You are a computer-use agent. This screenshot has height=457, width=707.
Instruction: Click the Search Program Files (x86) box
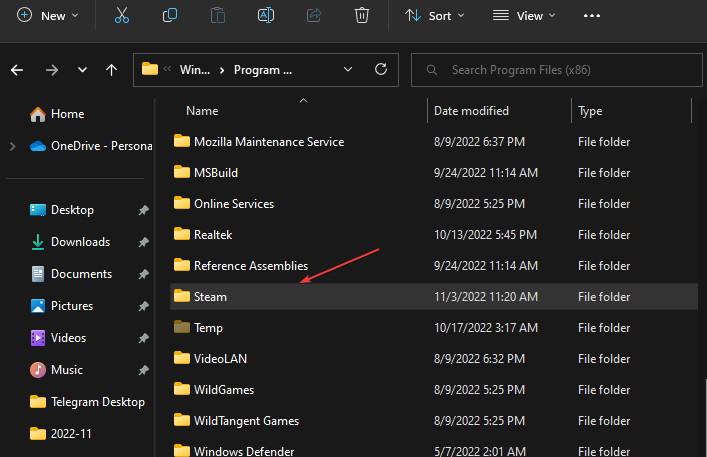556,70
